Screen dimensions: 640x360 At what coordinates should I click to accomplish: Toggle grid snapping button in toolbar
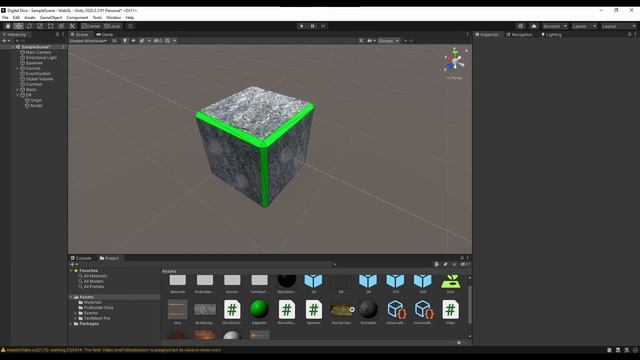click(131, 26)
